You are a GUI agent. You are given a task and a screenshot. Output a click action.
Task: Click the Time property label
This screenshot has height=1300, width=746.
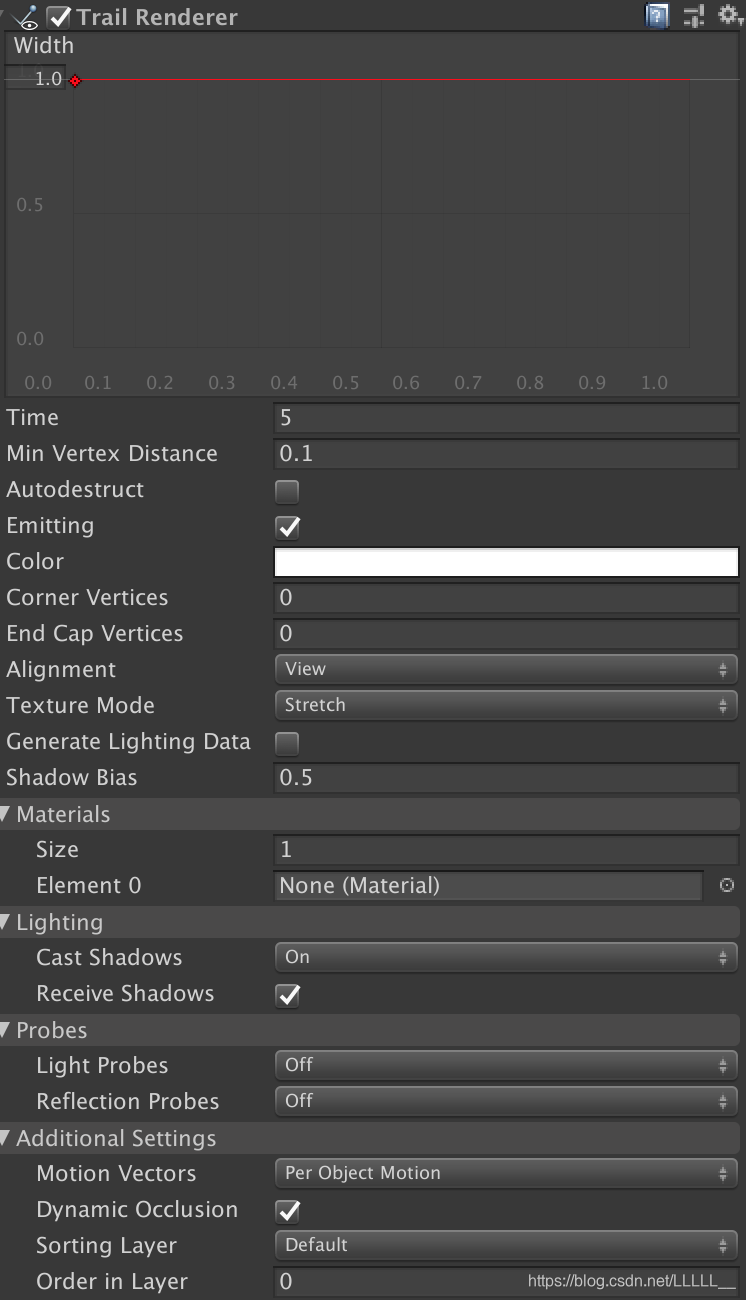pos(33,418)
